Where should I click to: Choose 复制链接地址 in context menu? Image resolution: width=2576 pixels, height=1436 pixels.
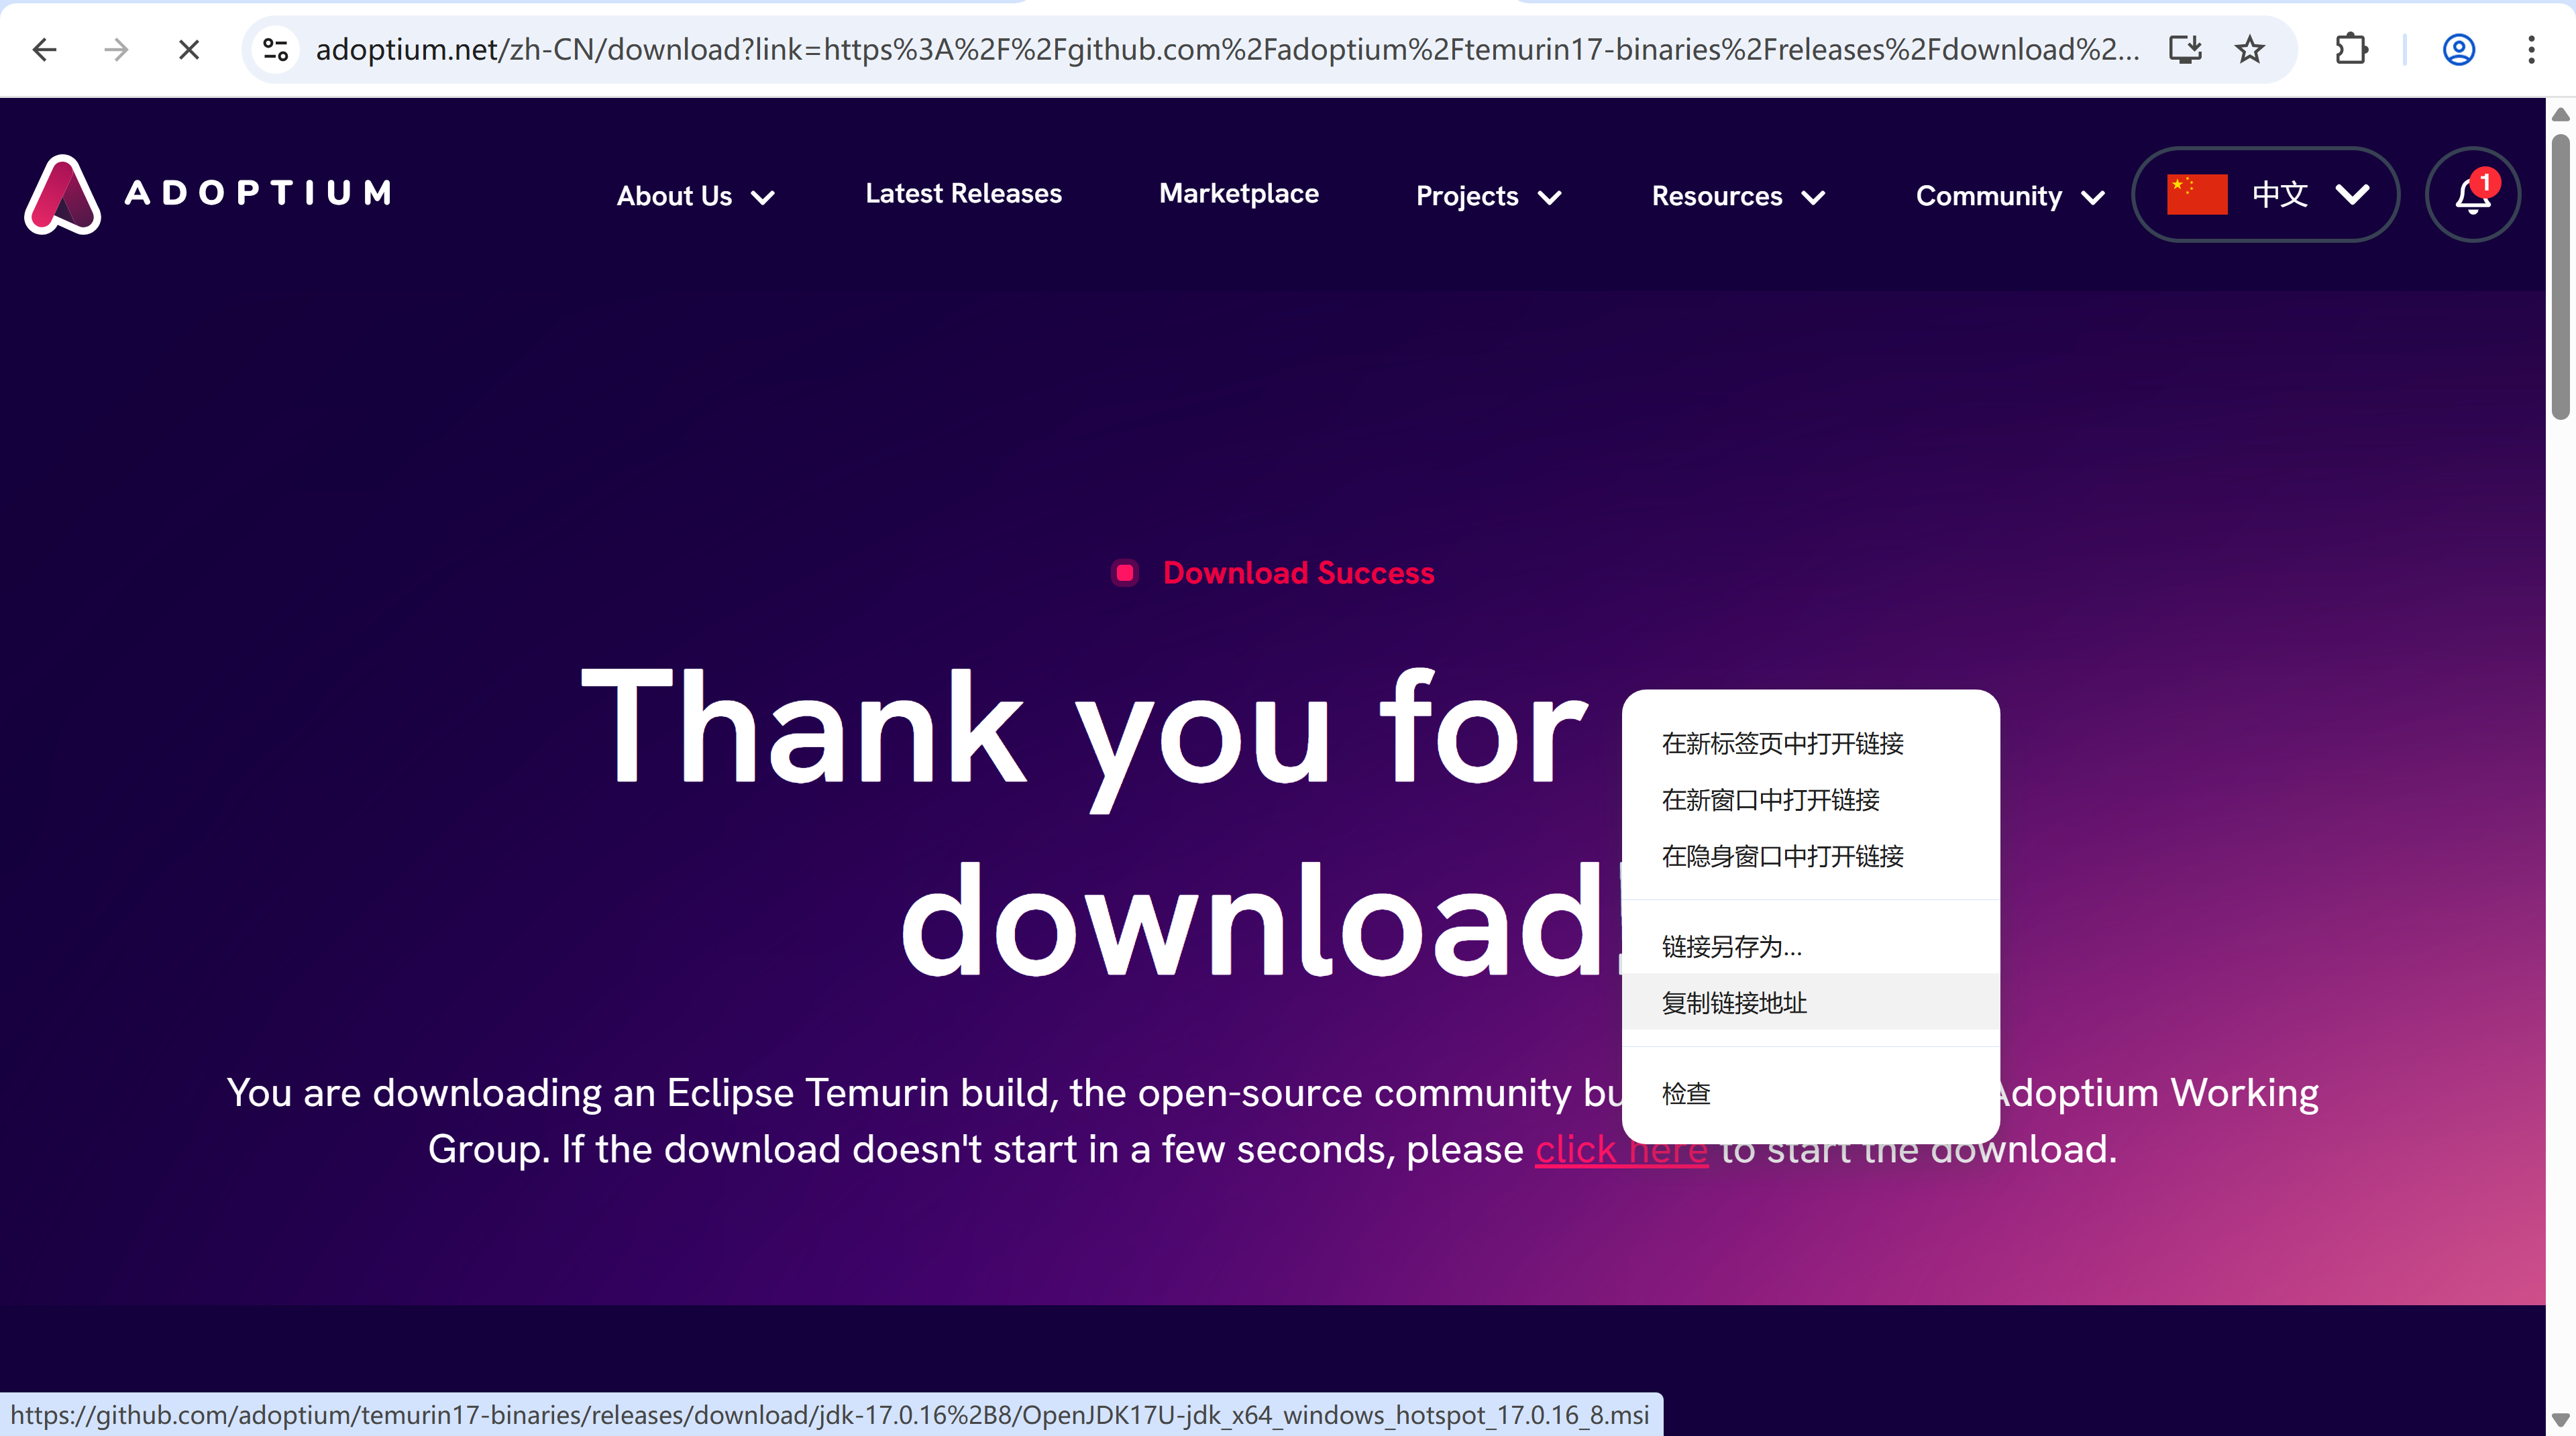point(1810,1002)
